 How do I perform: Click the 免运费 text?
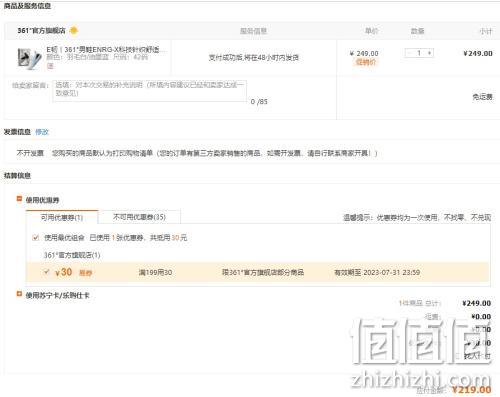click(482, 97)
